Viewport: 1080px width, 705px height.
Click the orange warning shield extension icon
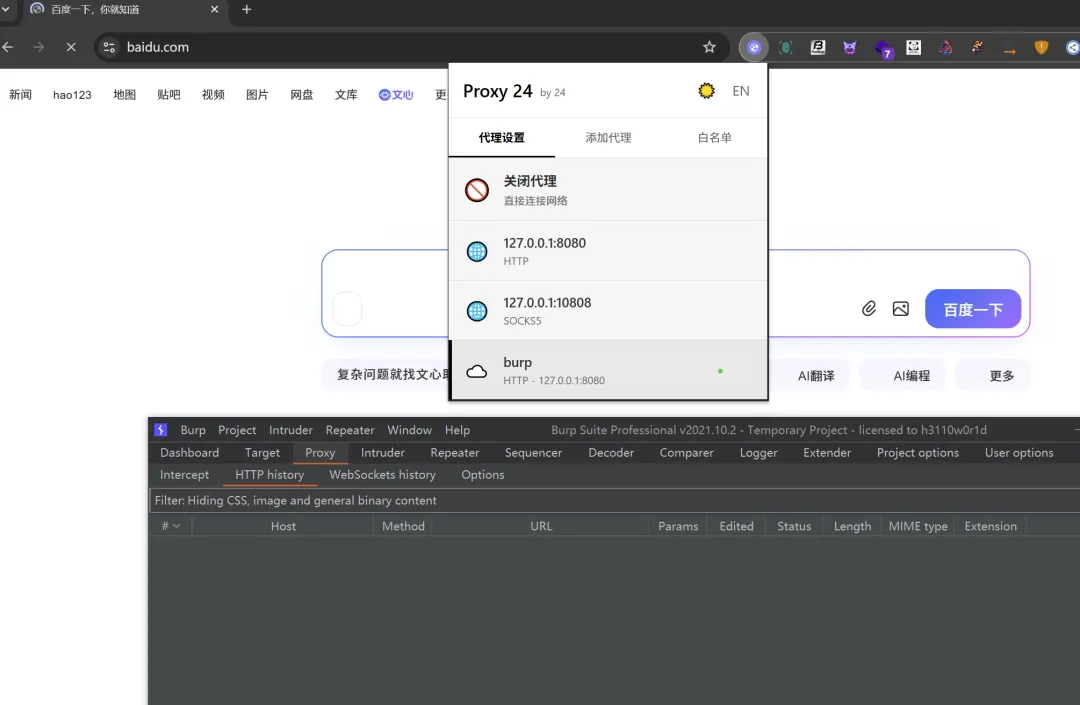click(1041, 48)
